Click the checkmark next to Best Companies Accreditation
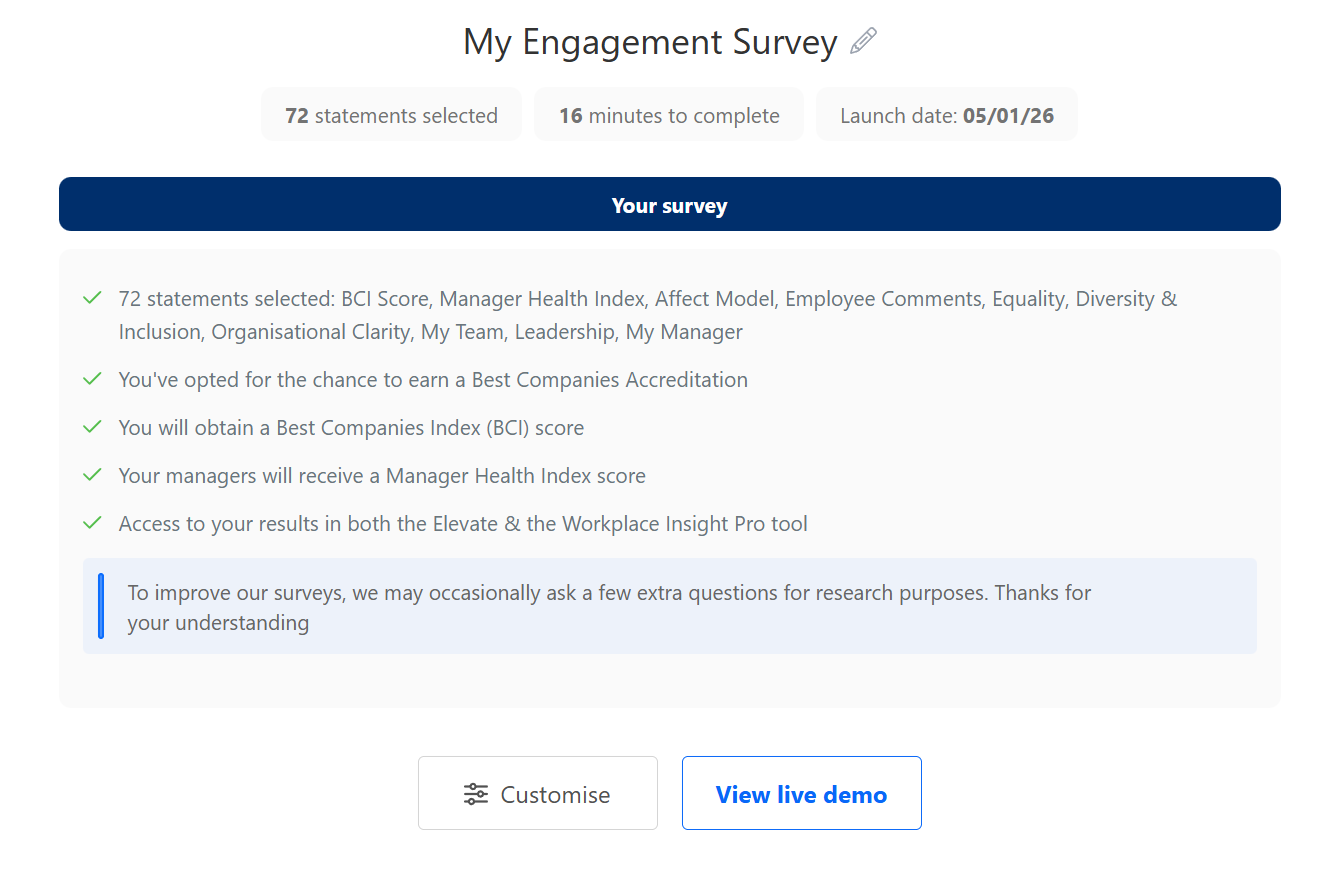1327x869 pixels. click(93, 379)
